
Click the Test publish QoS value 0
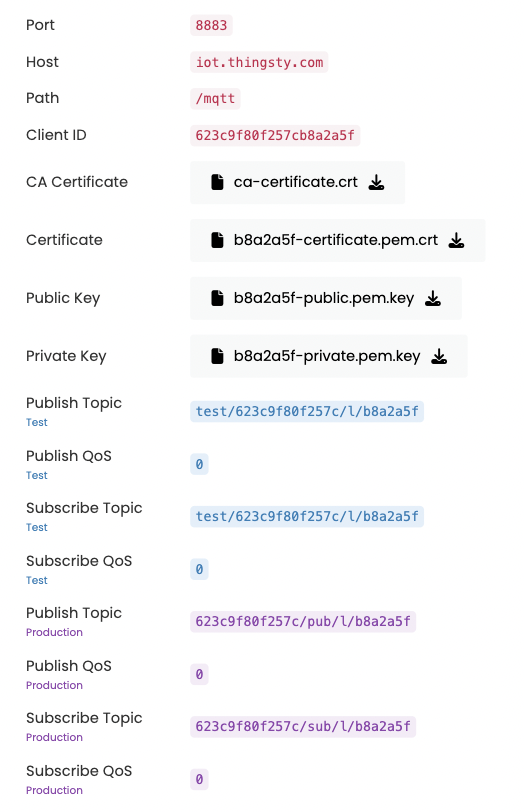(199, 465)
